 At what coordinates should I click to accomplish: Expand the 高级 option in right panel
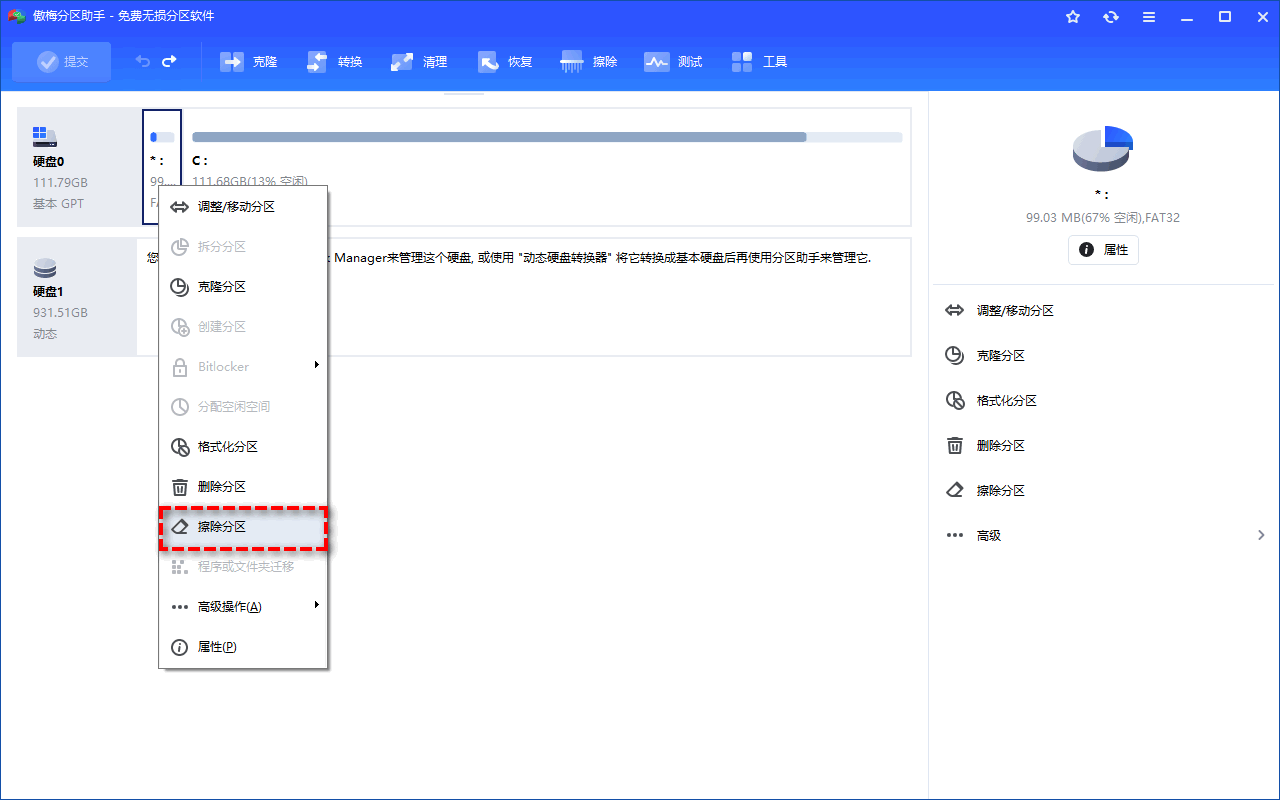(1105, 536)
